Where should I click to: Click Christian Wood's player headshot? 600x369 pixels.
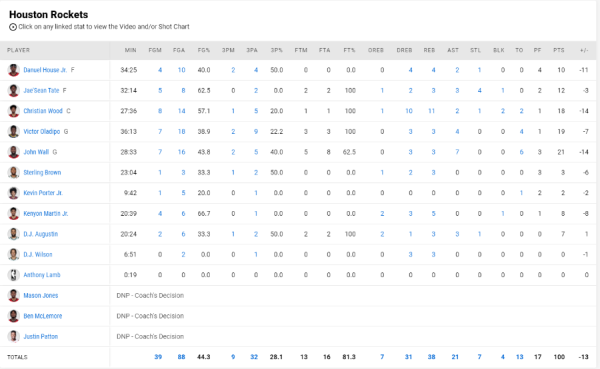click(x=13, y=111)
